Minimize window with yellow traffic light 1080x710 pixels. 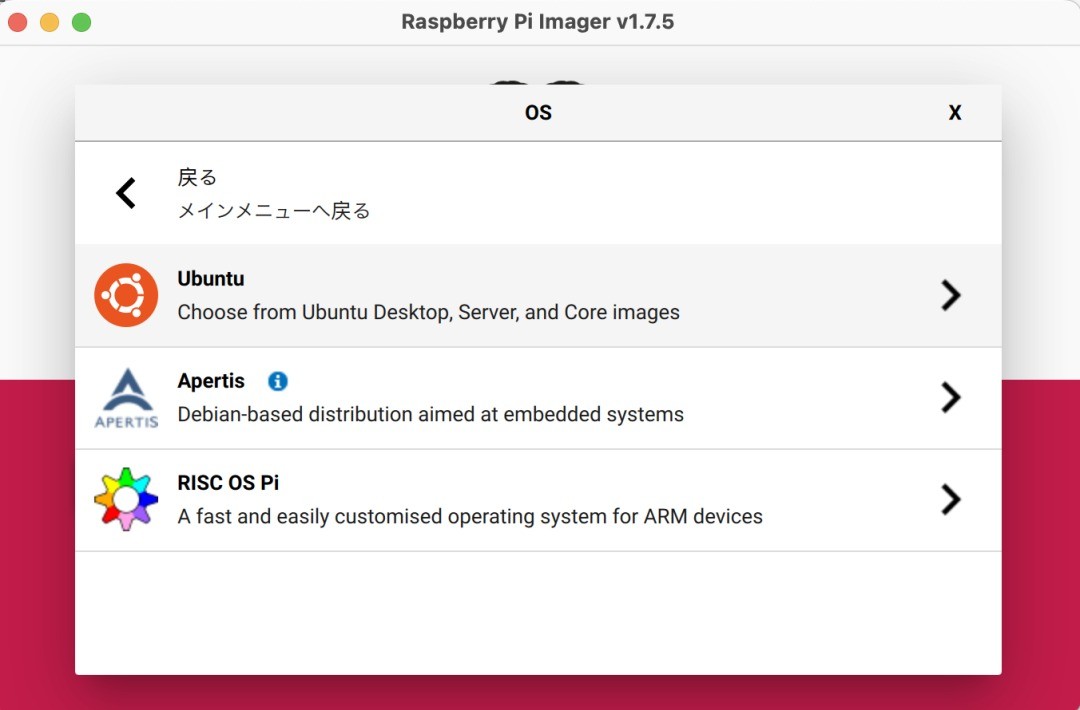50,22
